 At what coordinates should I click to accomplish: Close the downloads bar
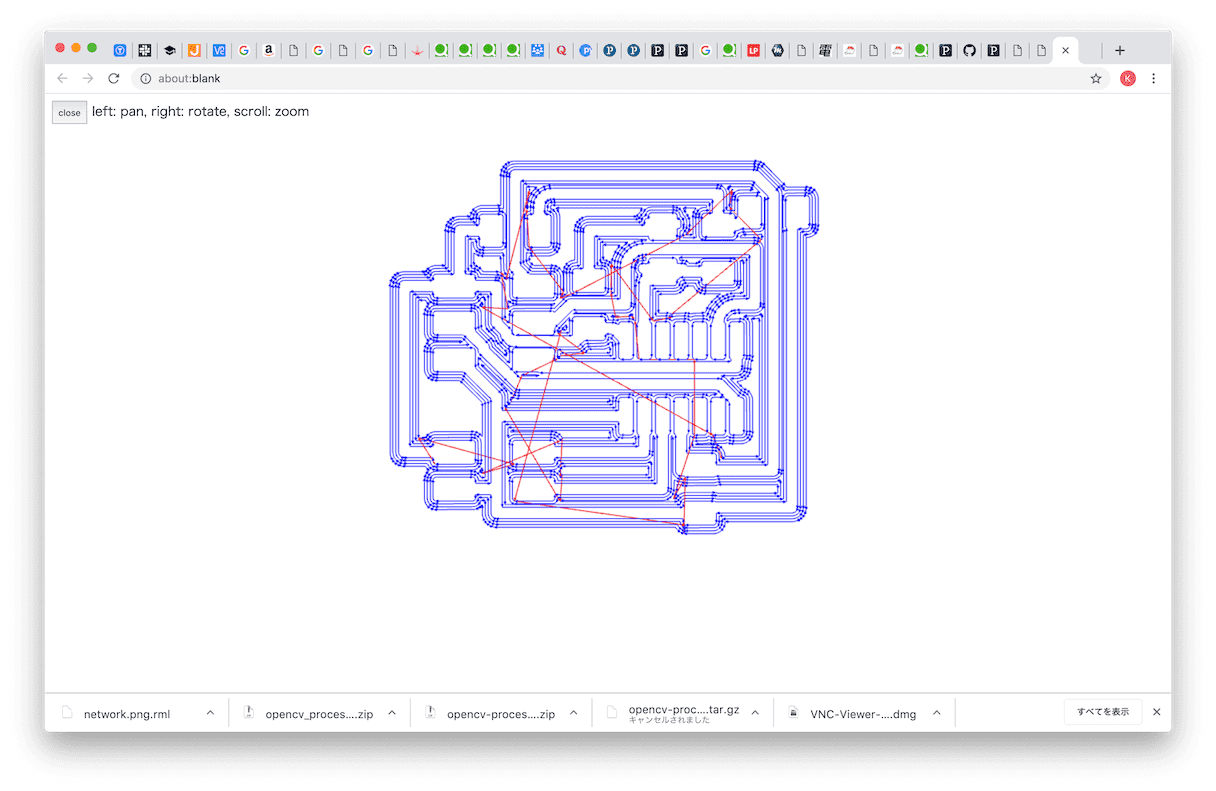[1157, 712]
